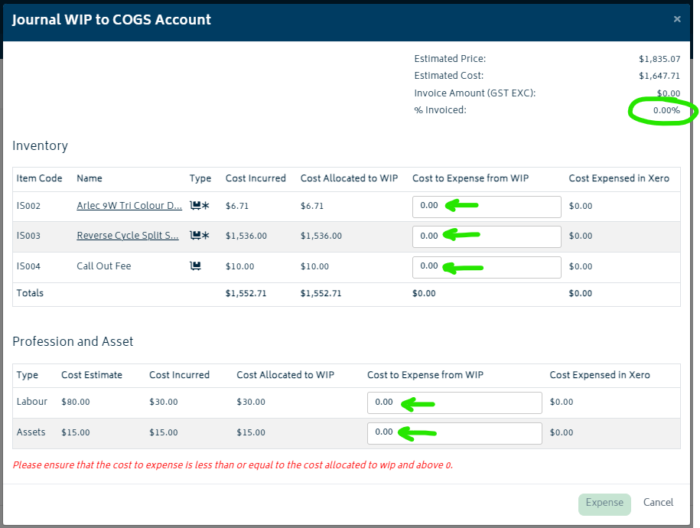This screenshot has height=528, width=700.
Task: Click the Call Out Fee type icon
Action: (x=195, y=266)
